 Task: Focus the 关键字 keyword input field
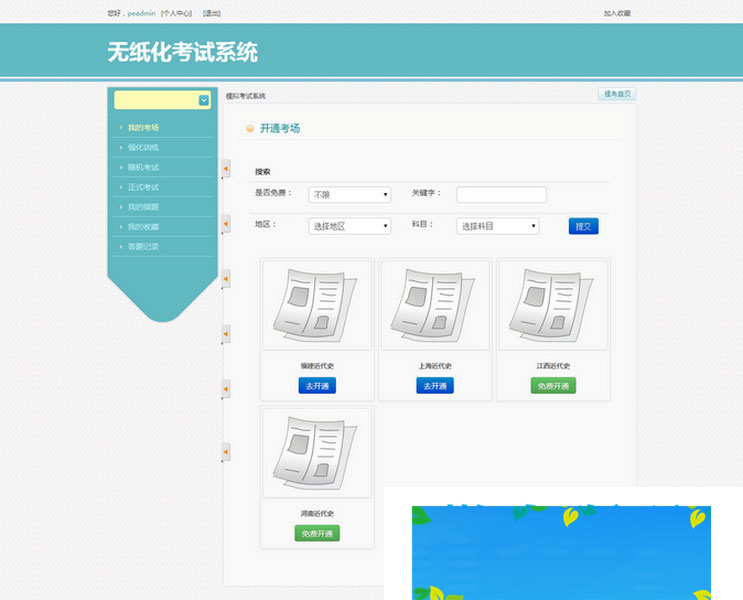(501, 195)
